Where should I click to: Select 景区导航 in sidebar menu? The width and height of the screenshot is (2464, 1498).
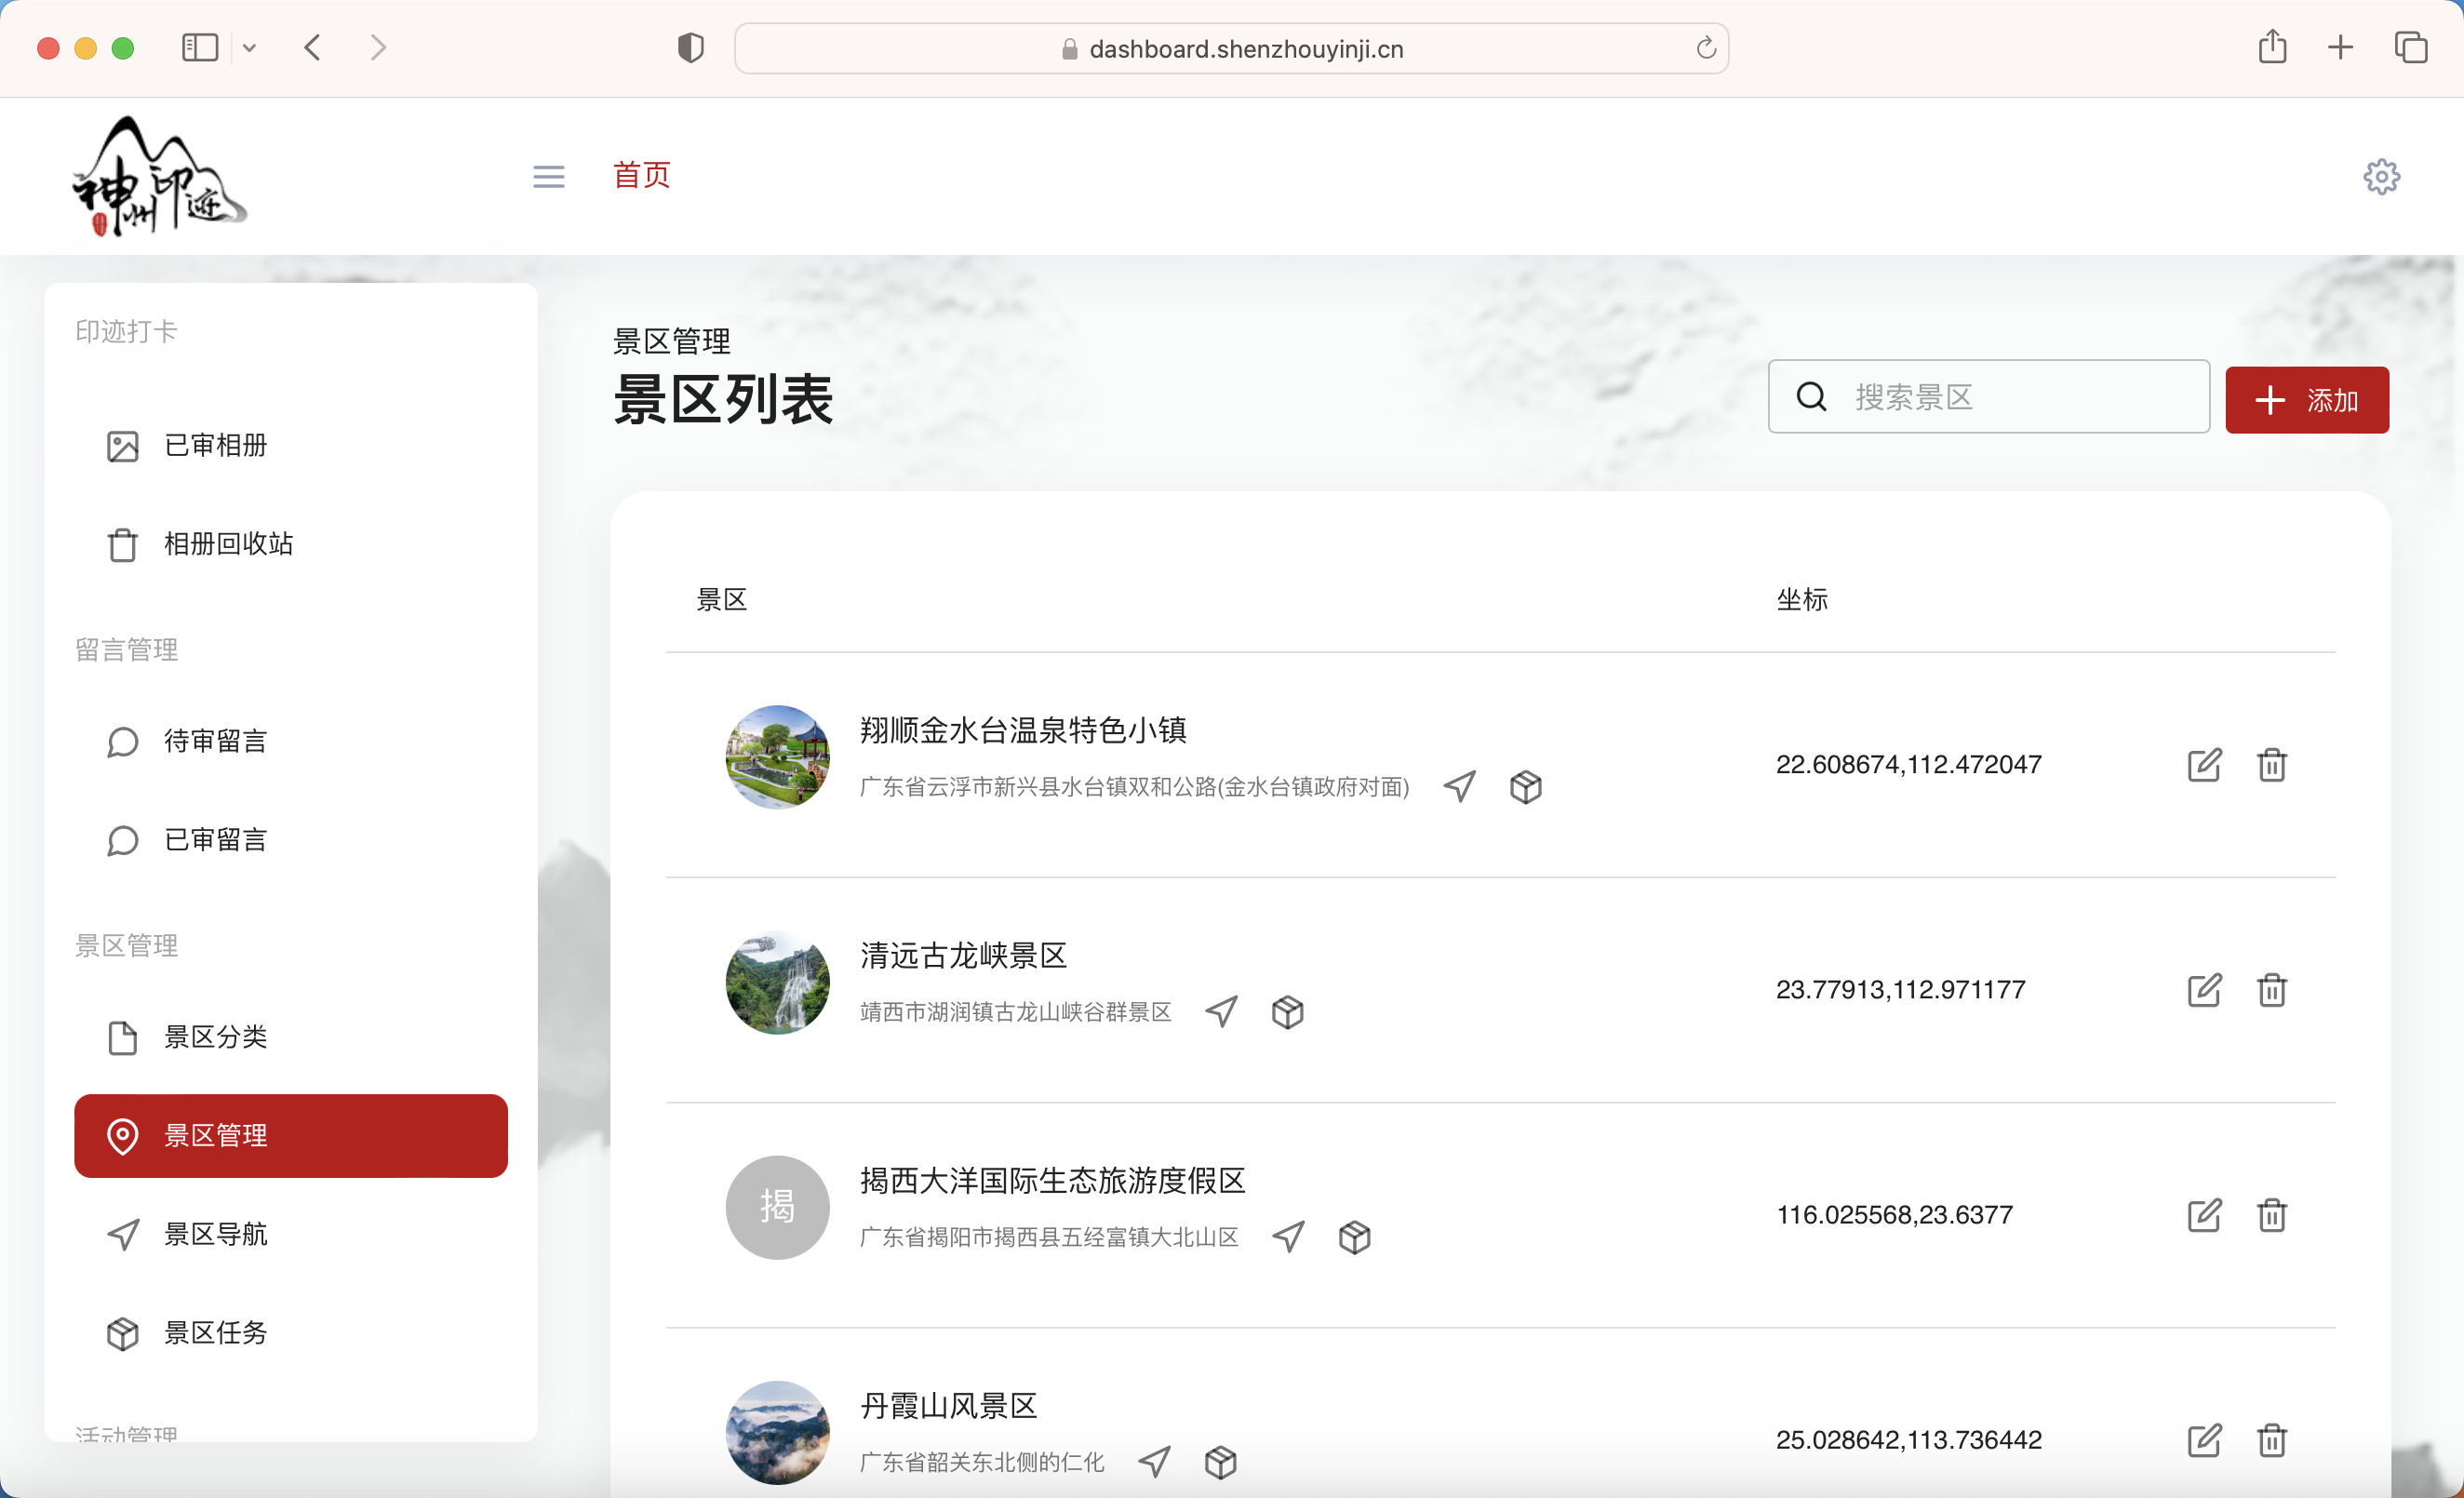215,1234
